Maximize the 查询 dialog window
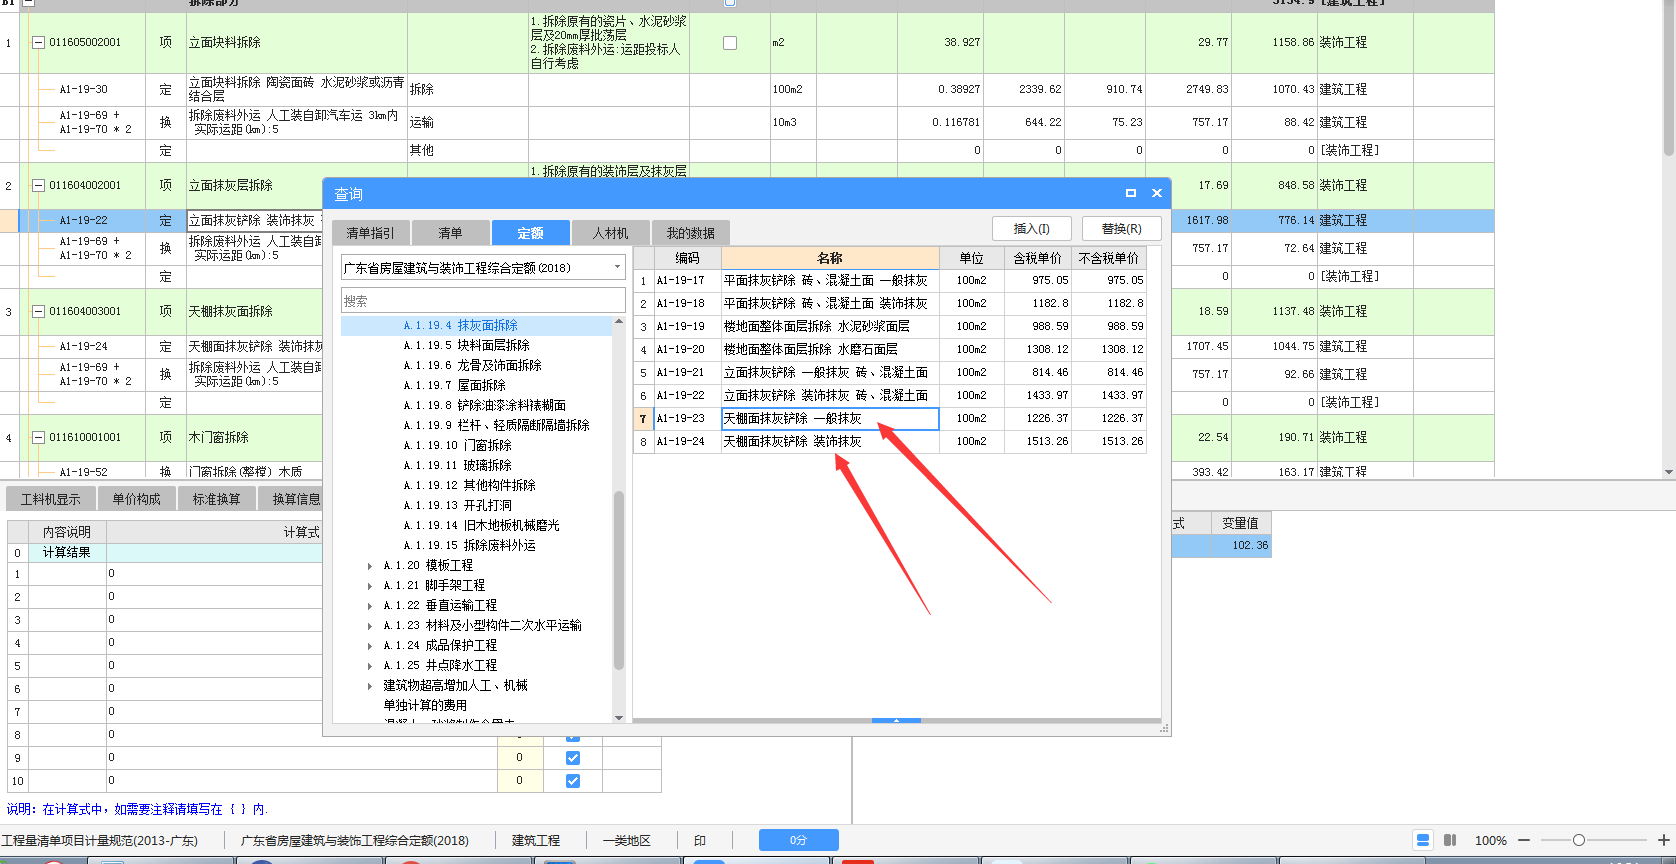This screenshot has height=864, width=1676. coord(1131,193)
